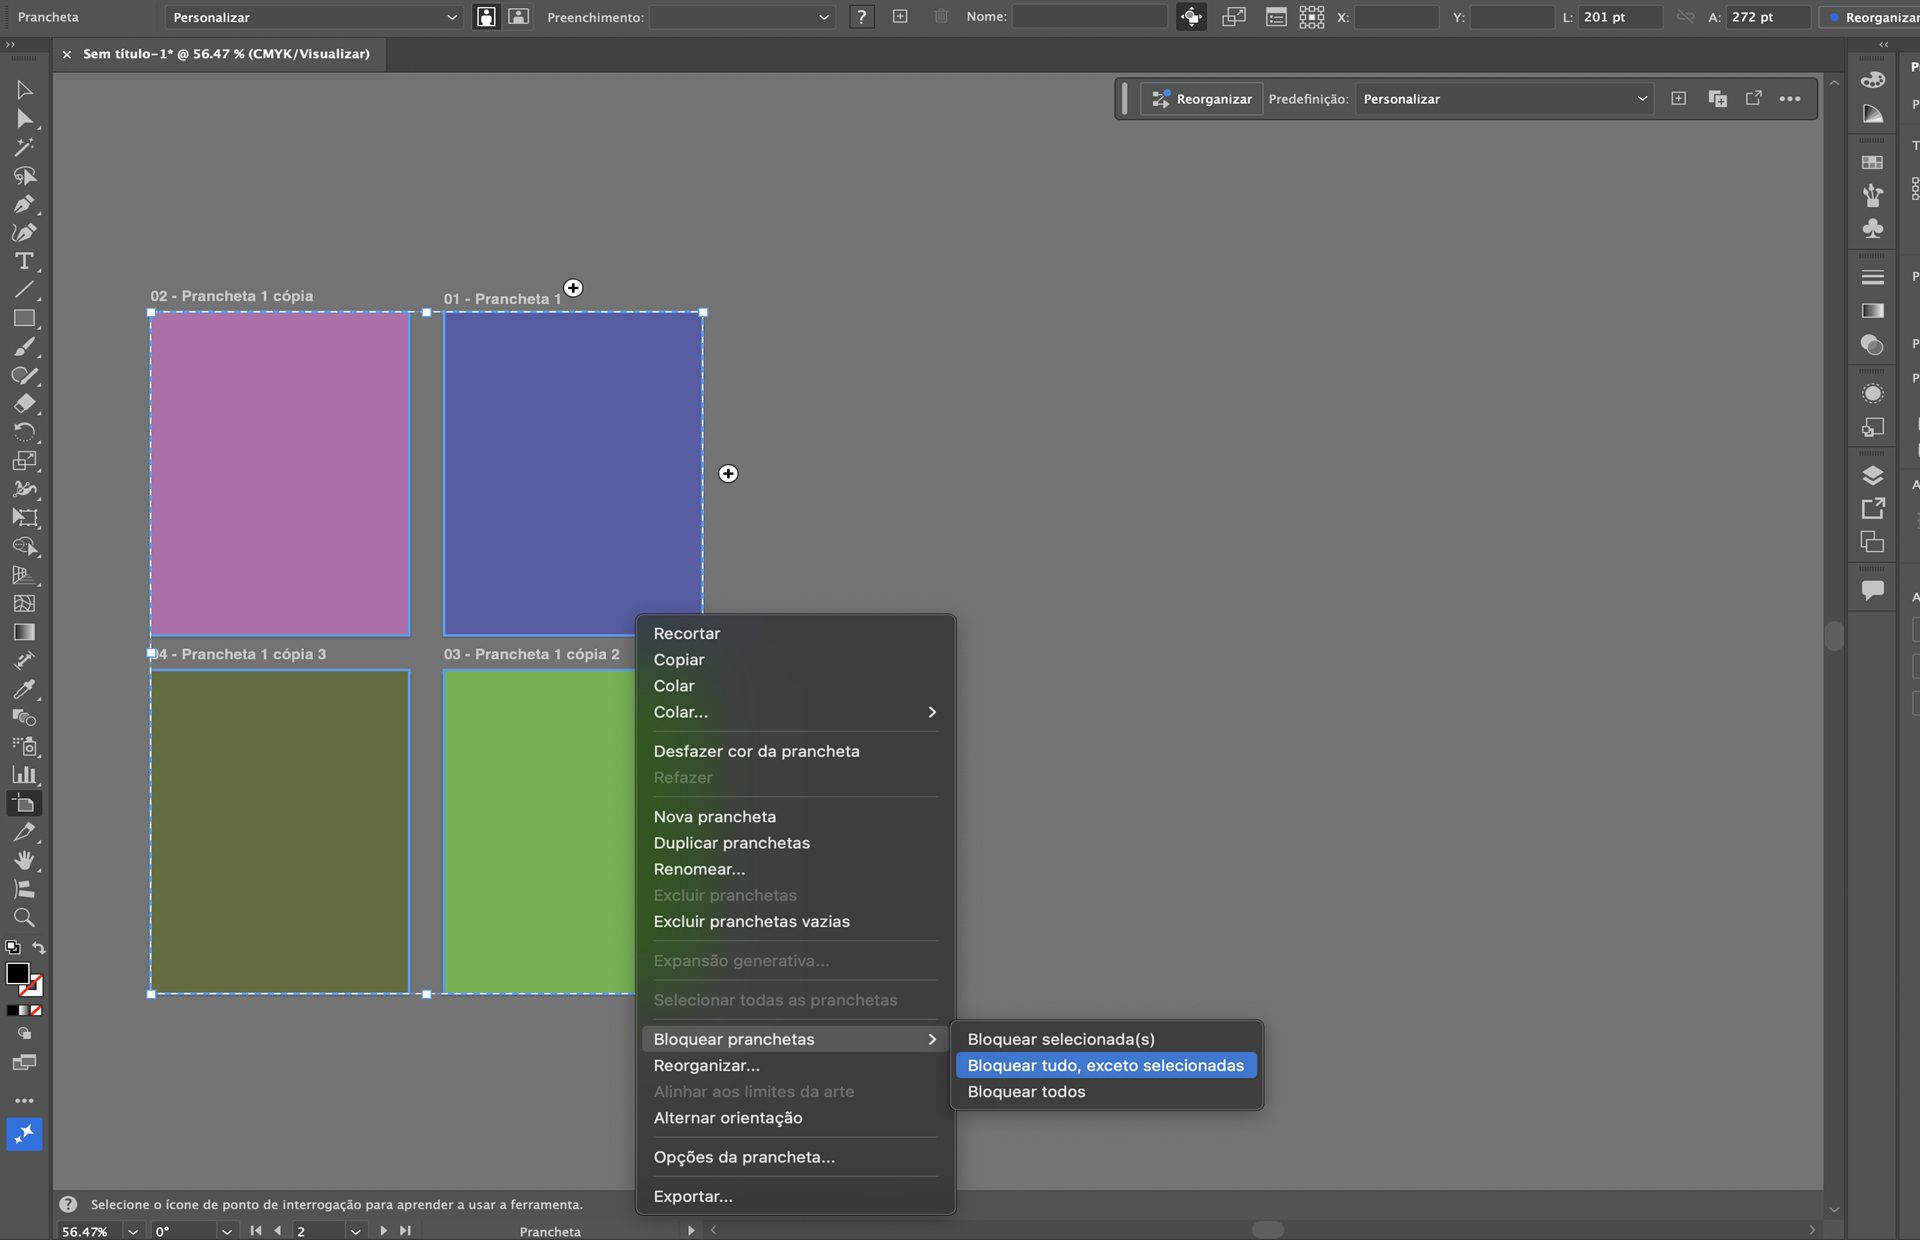Expand the Colar... submenu arrow
Screen dimensions: 1920x1240
click(931, 712)
